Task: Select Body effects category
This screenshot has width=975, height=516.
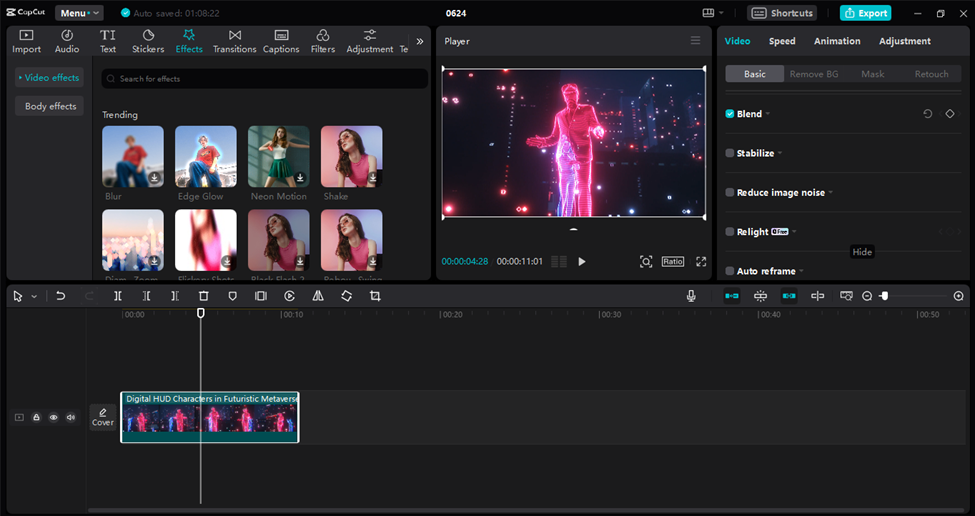Action: click(50, 106)
